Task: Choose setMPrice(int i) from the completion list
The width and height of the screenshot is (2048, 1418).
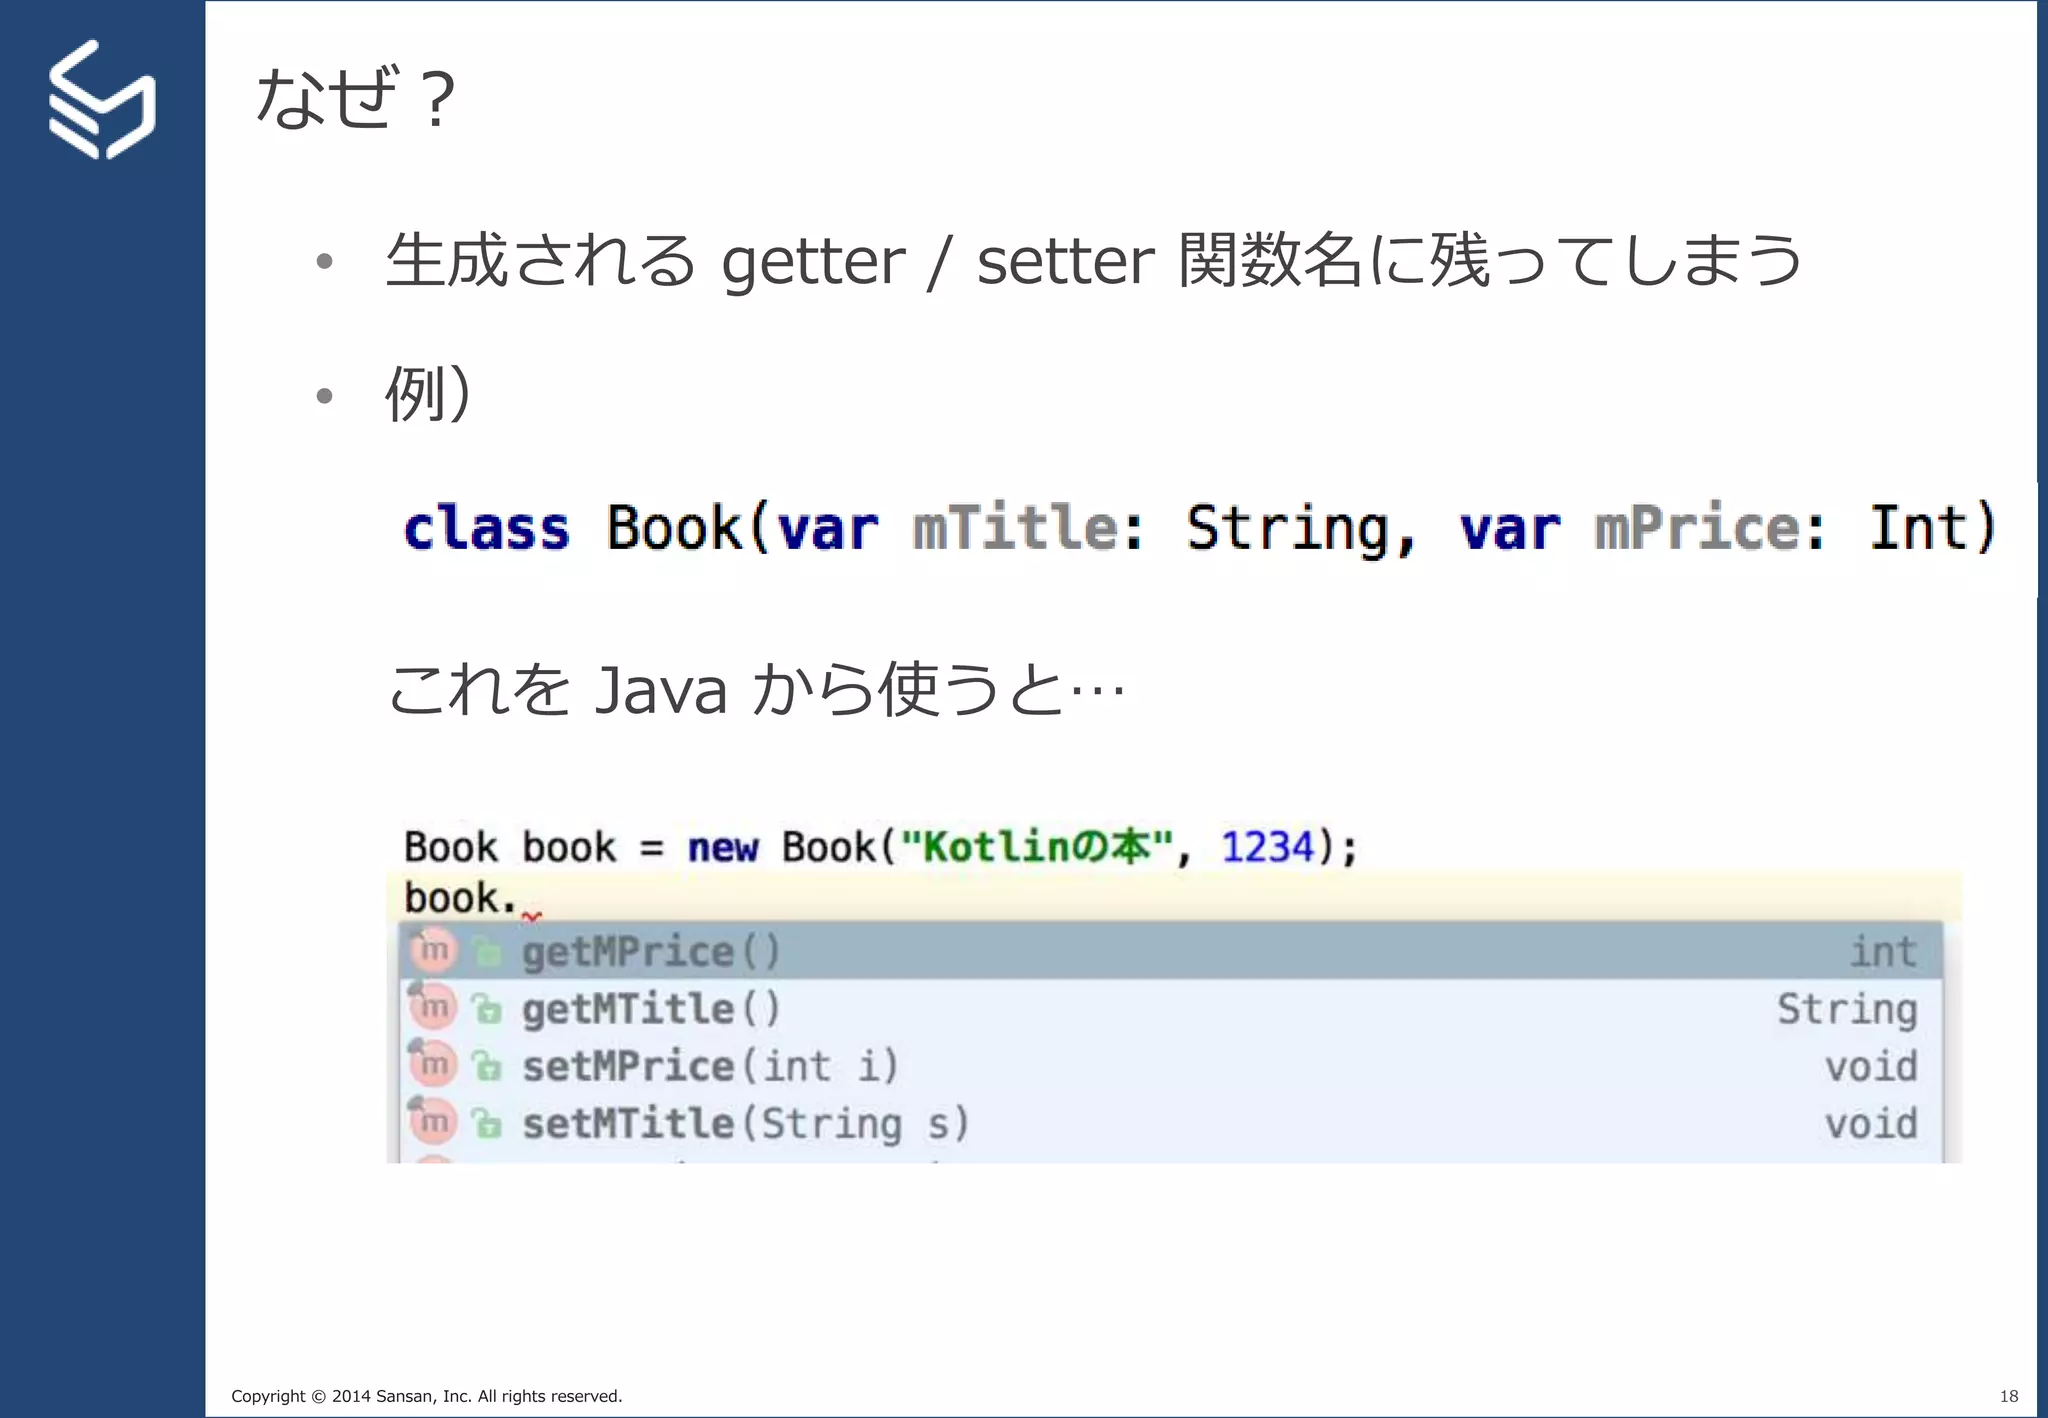Action: (1170, 1066)
